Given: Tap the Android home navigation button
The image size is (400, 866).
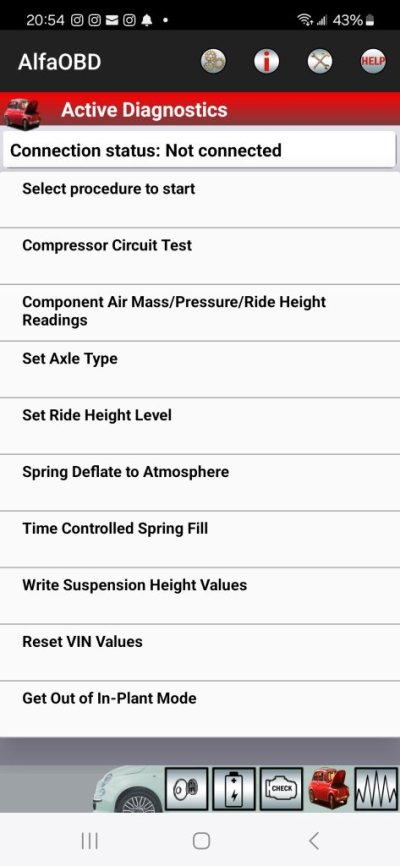Looking at the screenshot, I should [201, 841].
